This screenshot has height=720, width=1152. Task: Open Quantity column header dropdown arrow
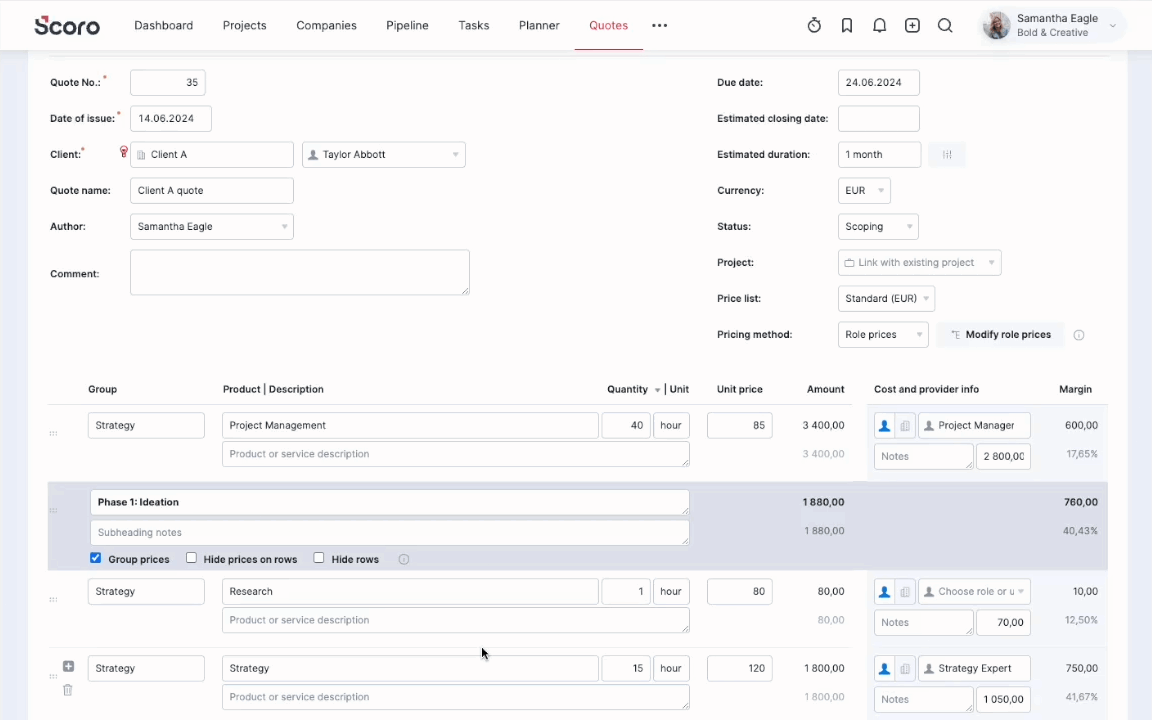coord(658,390)
